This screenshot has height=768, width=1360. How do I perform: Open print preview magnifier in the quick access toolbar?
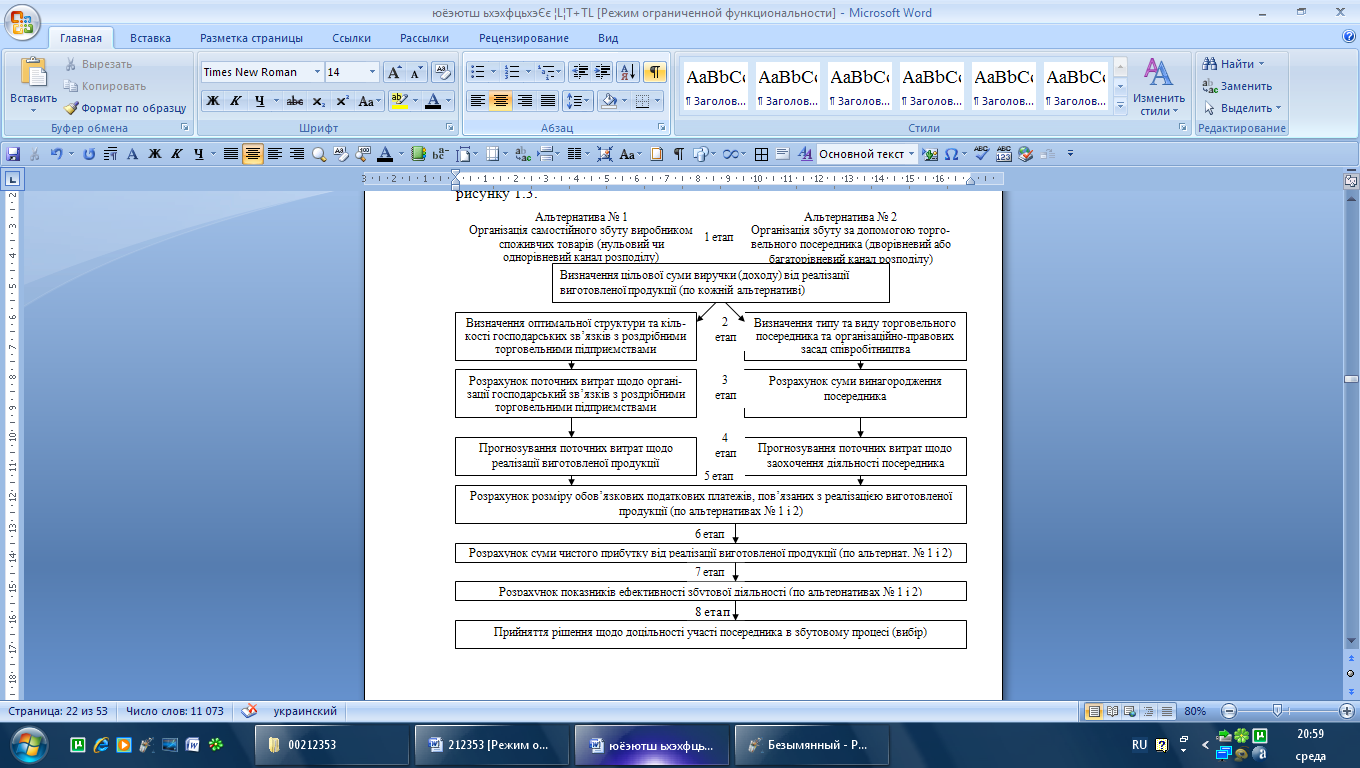pyautogui.click(x=319, y=154)
